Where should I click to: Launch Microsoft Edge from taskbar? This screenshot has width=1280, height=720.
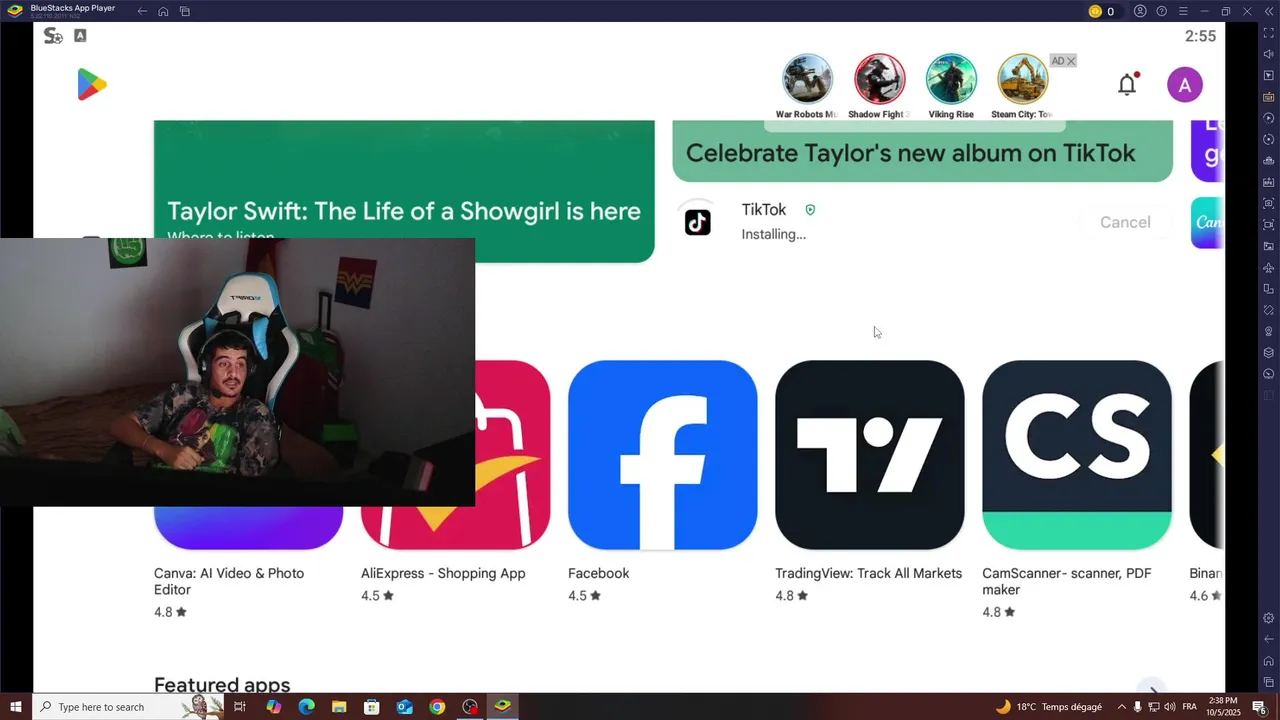click(x=306, y=707)
